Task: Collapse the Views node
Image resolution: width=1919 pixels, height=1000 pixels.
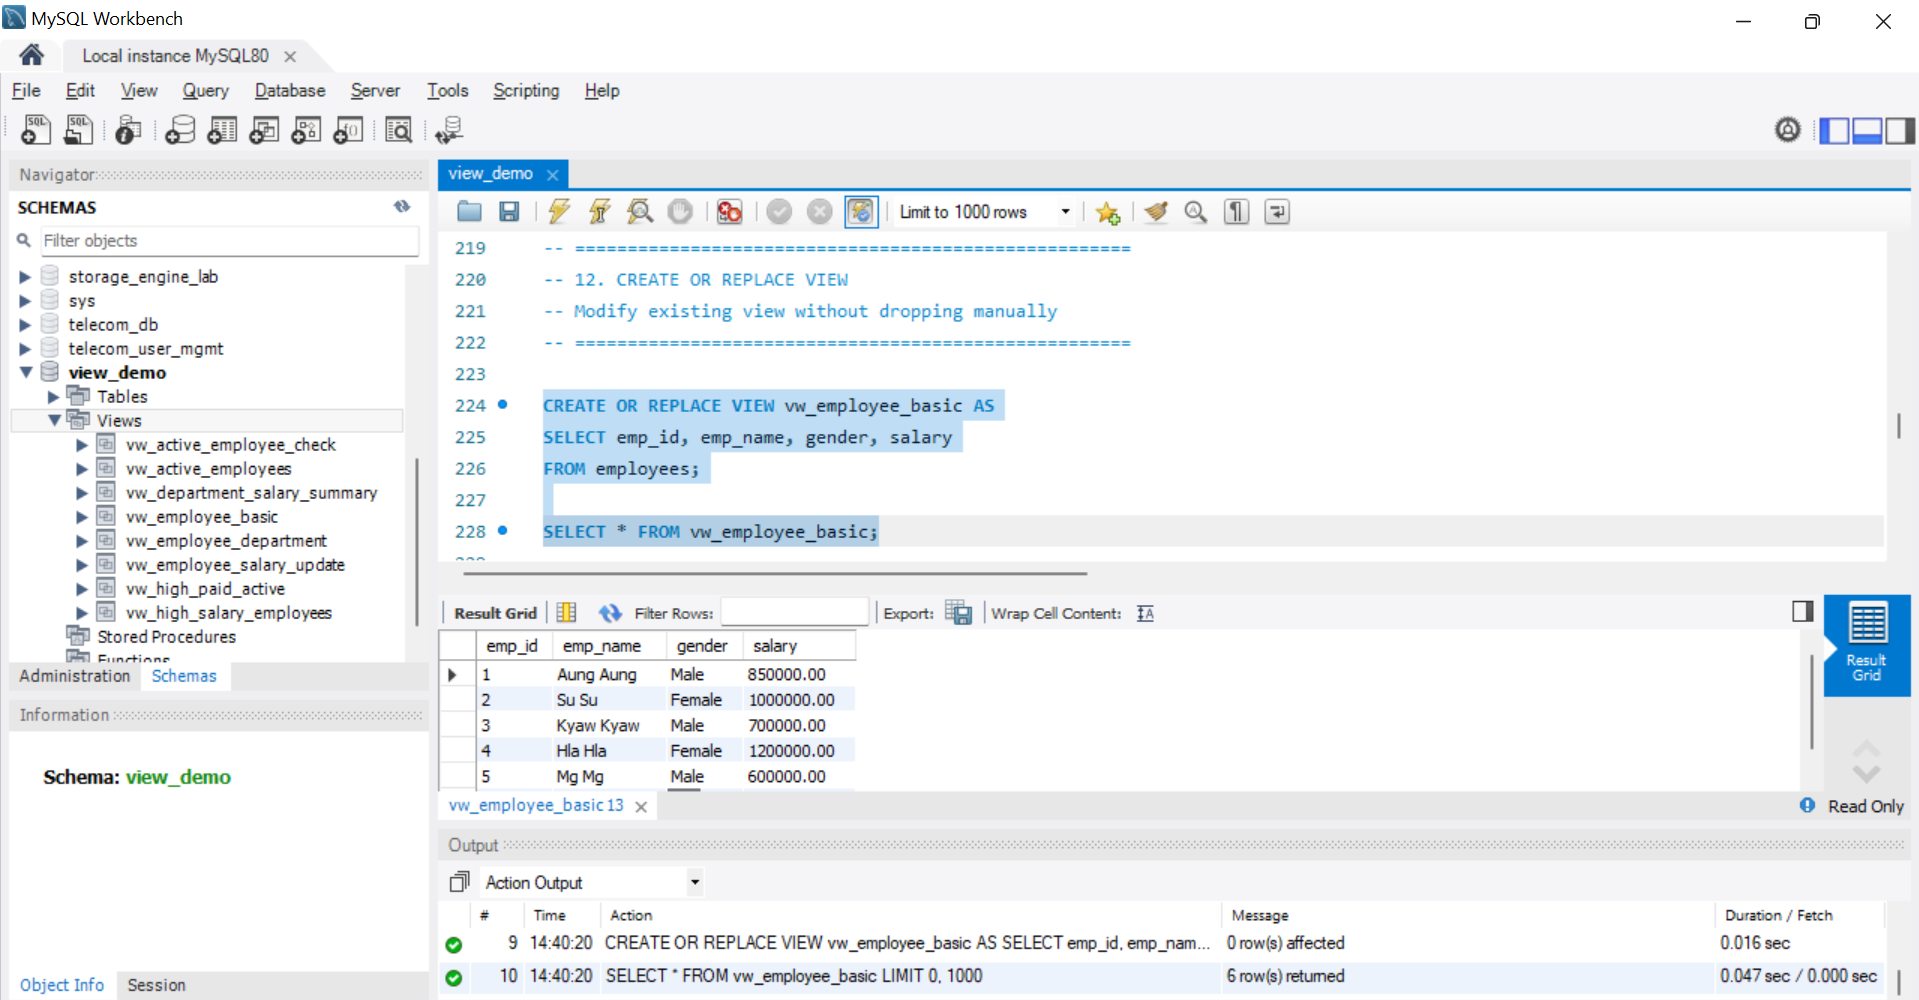Action: (x=54, y=421)
